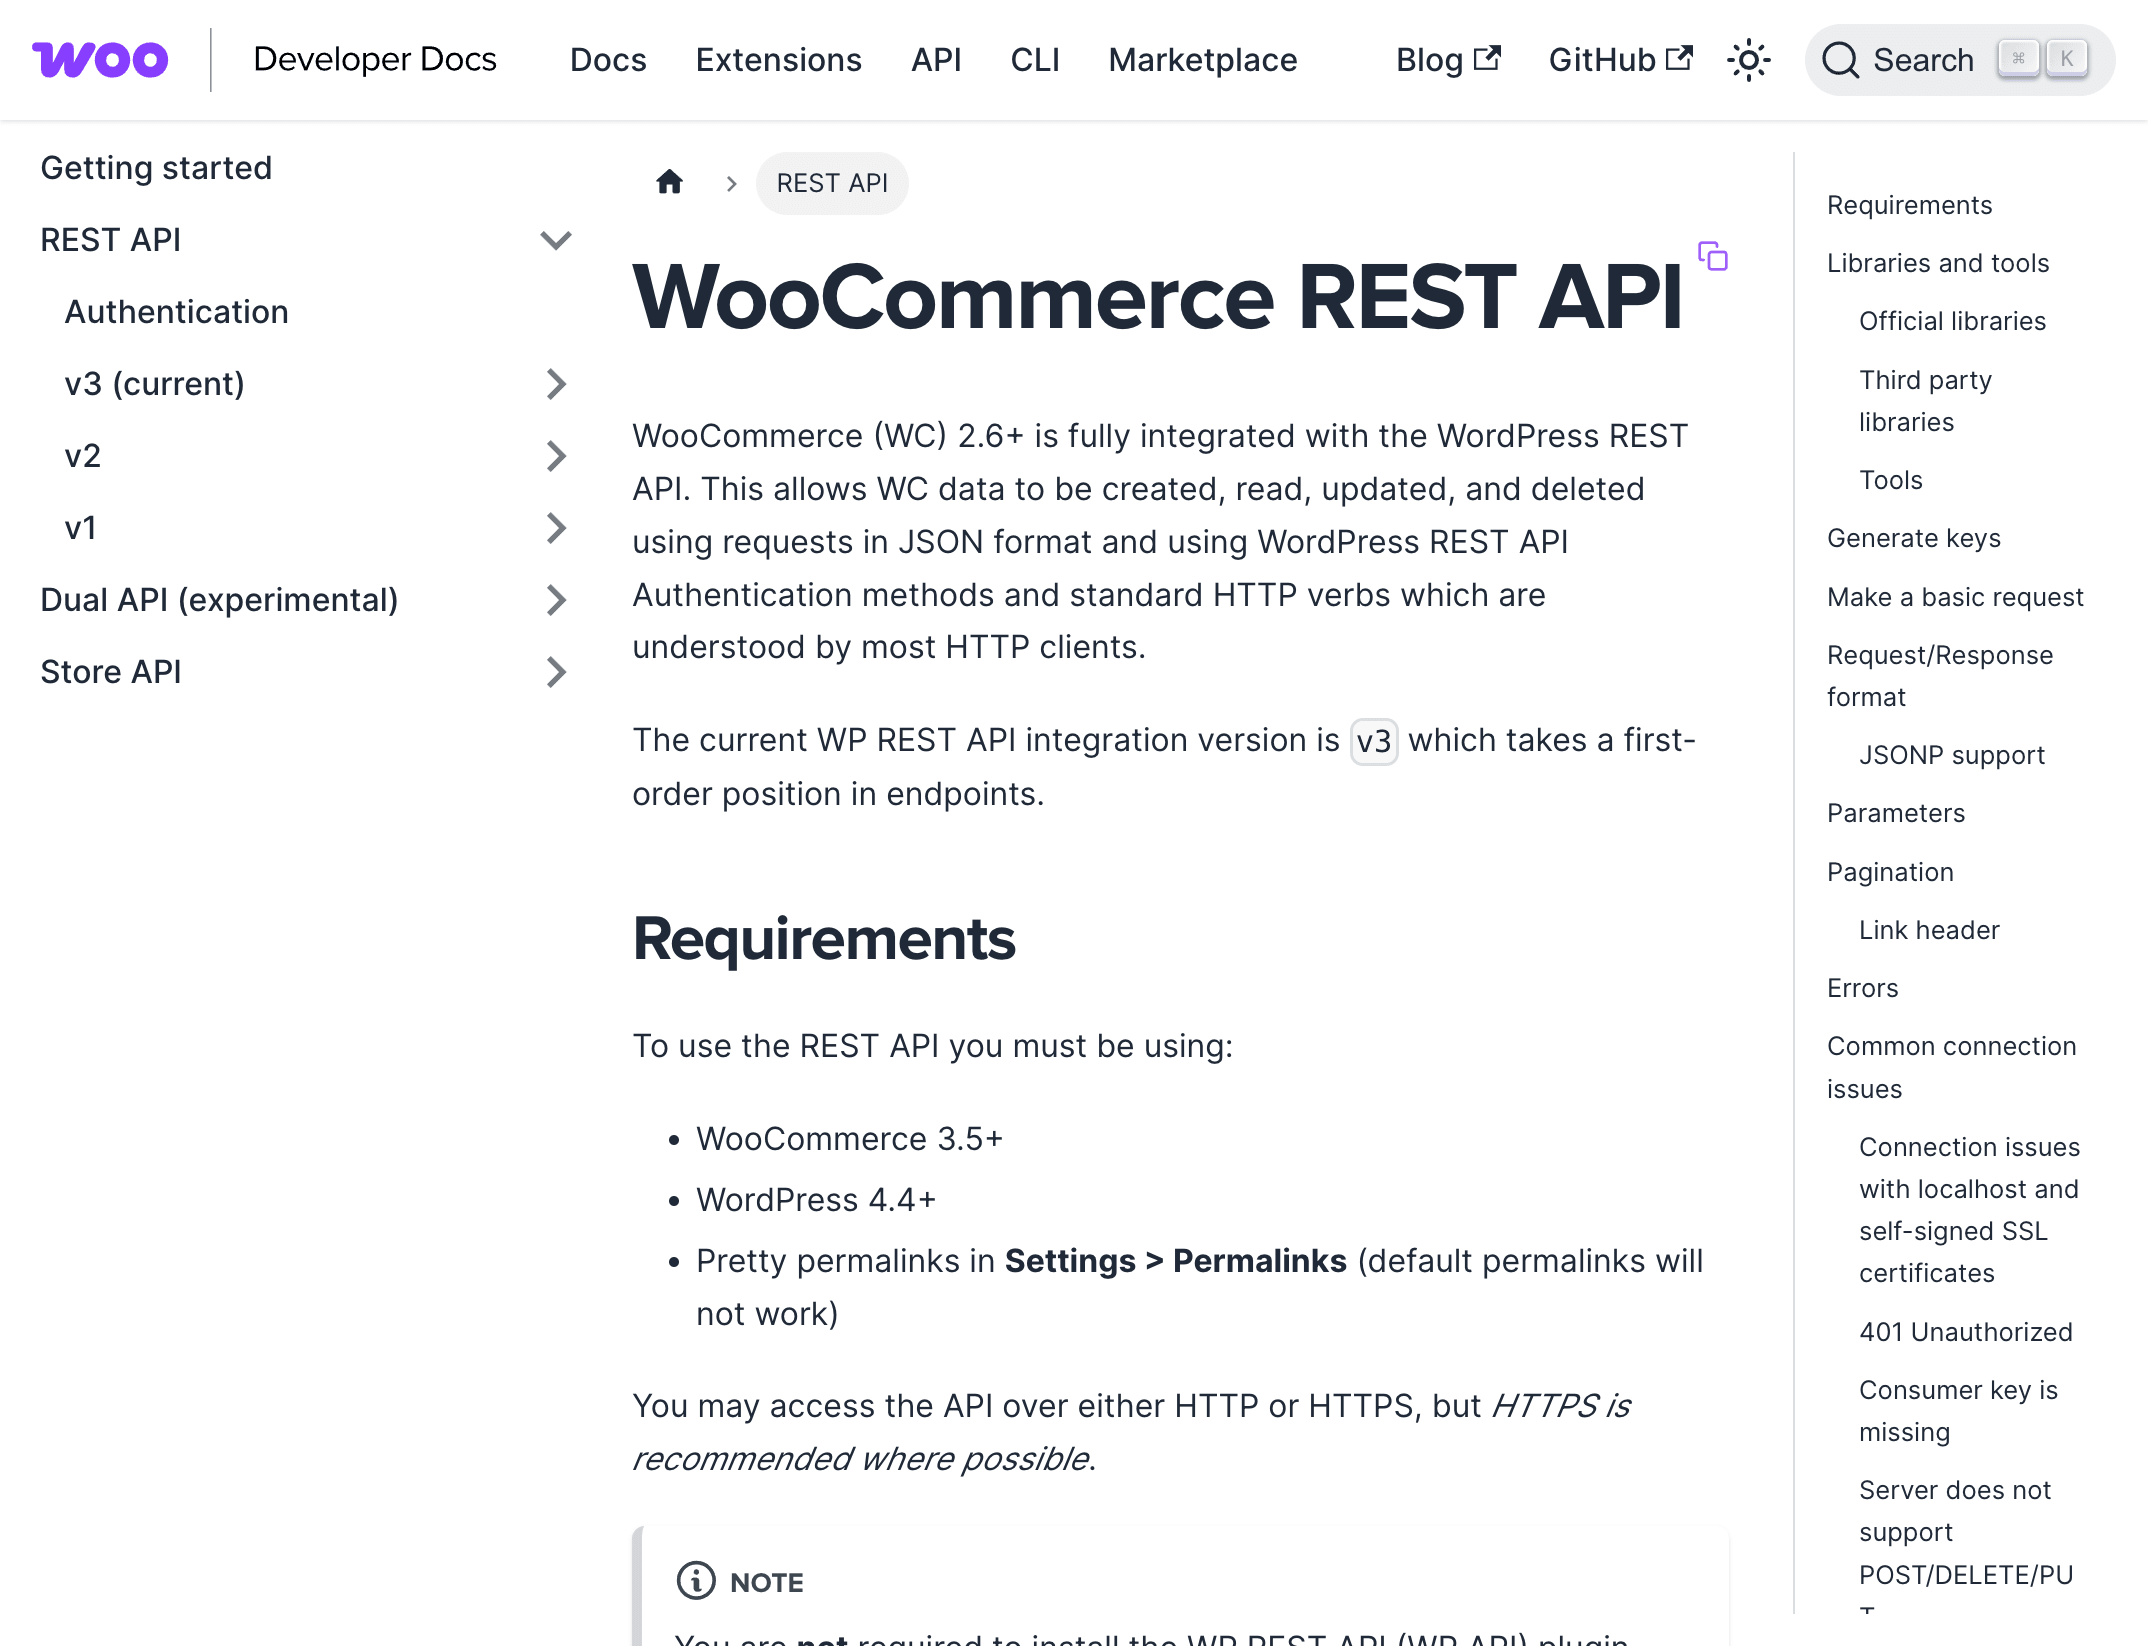Click the WooCommerce REST API title
This screenshot has width=2148, height=1646.
click(1158, 296)
